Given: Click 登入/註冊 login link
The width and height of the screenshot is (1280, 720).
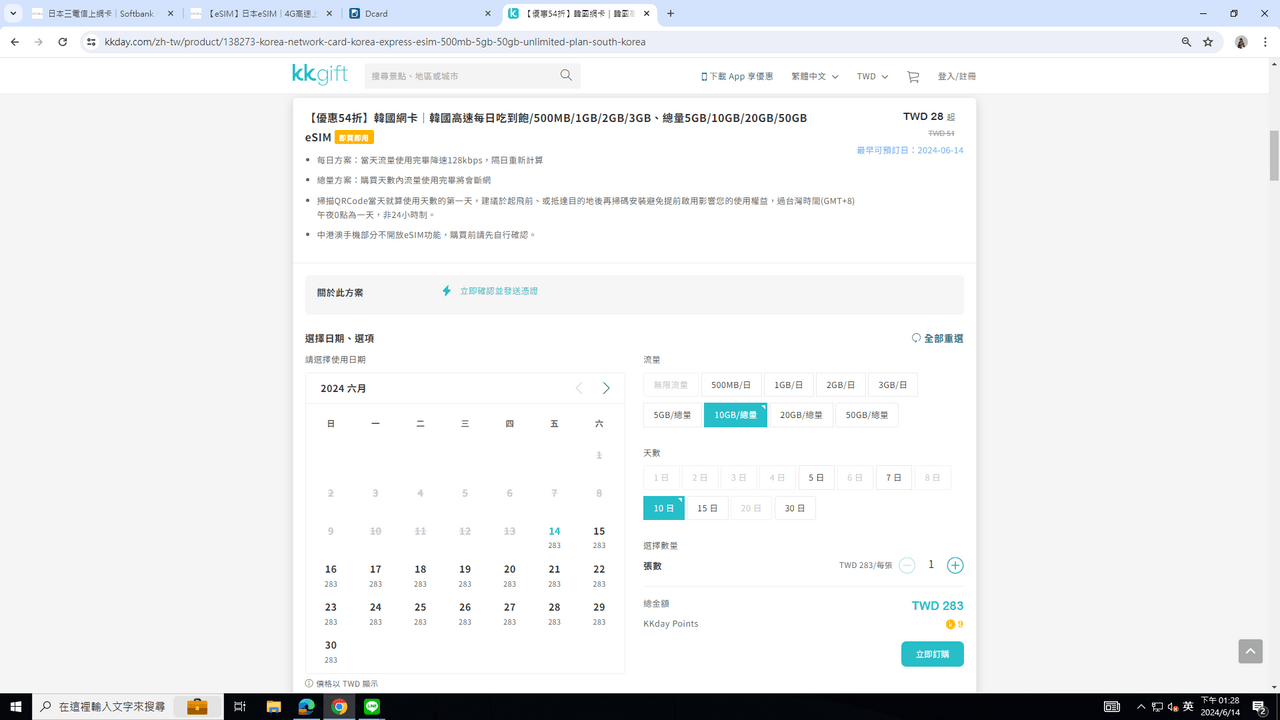Looking at the screenshot, I should click(957, 76).
